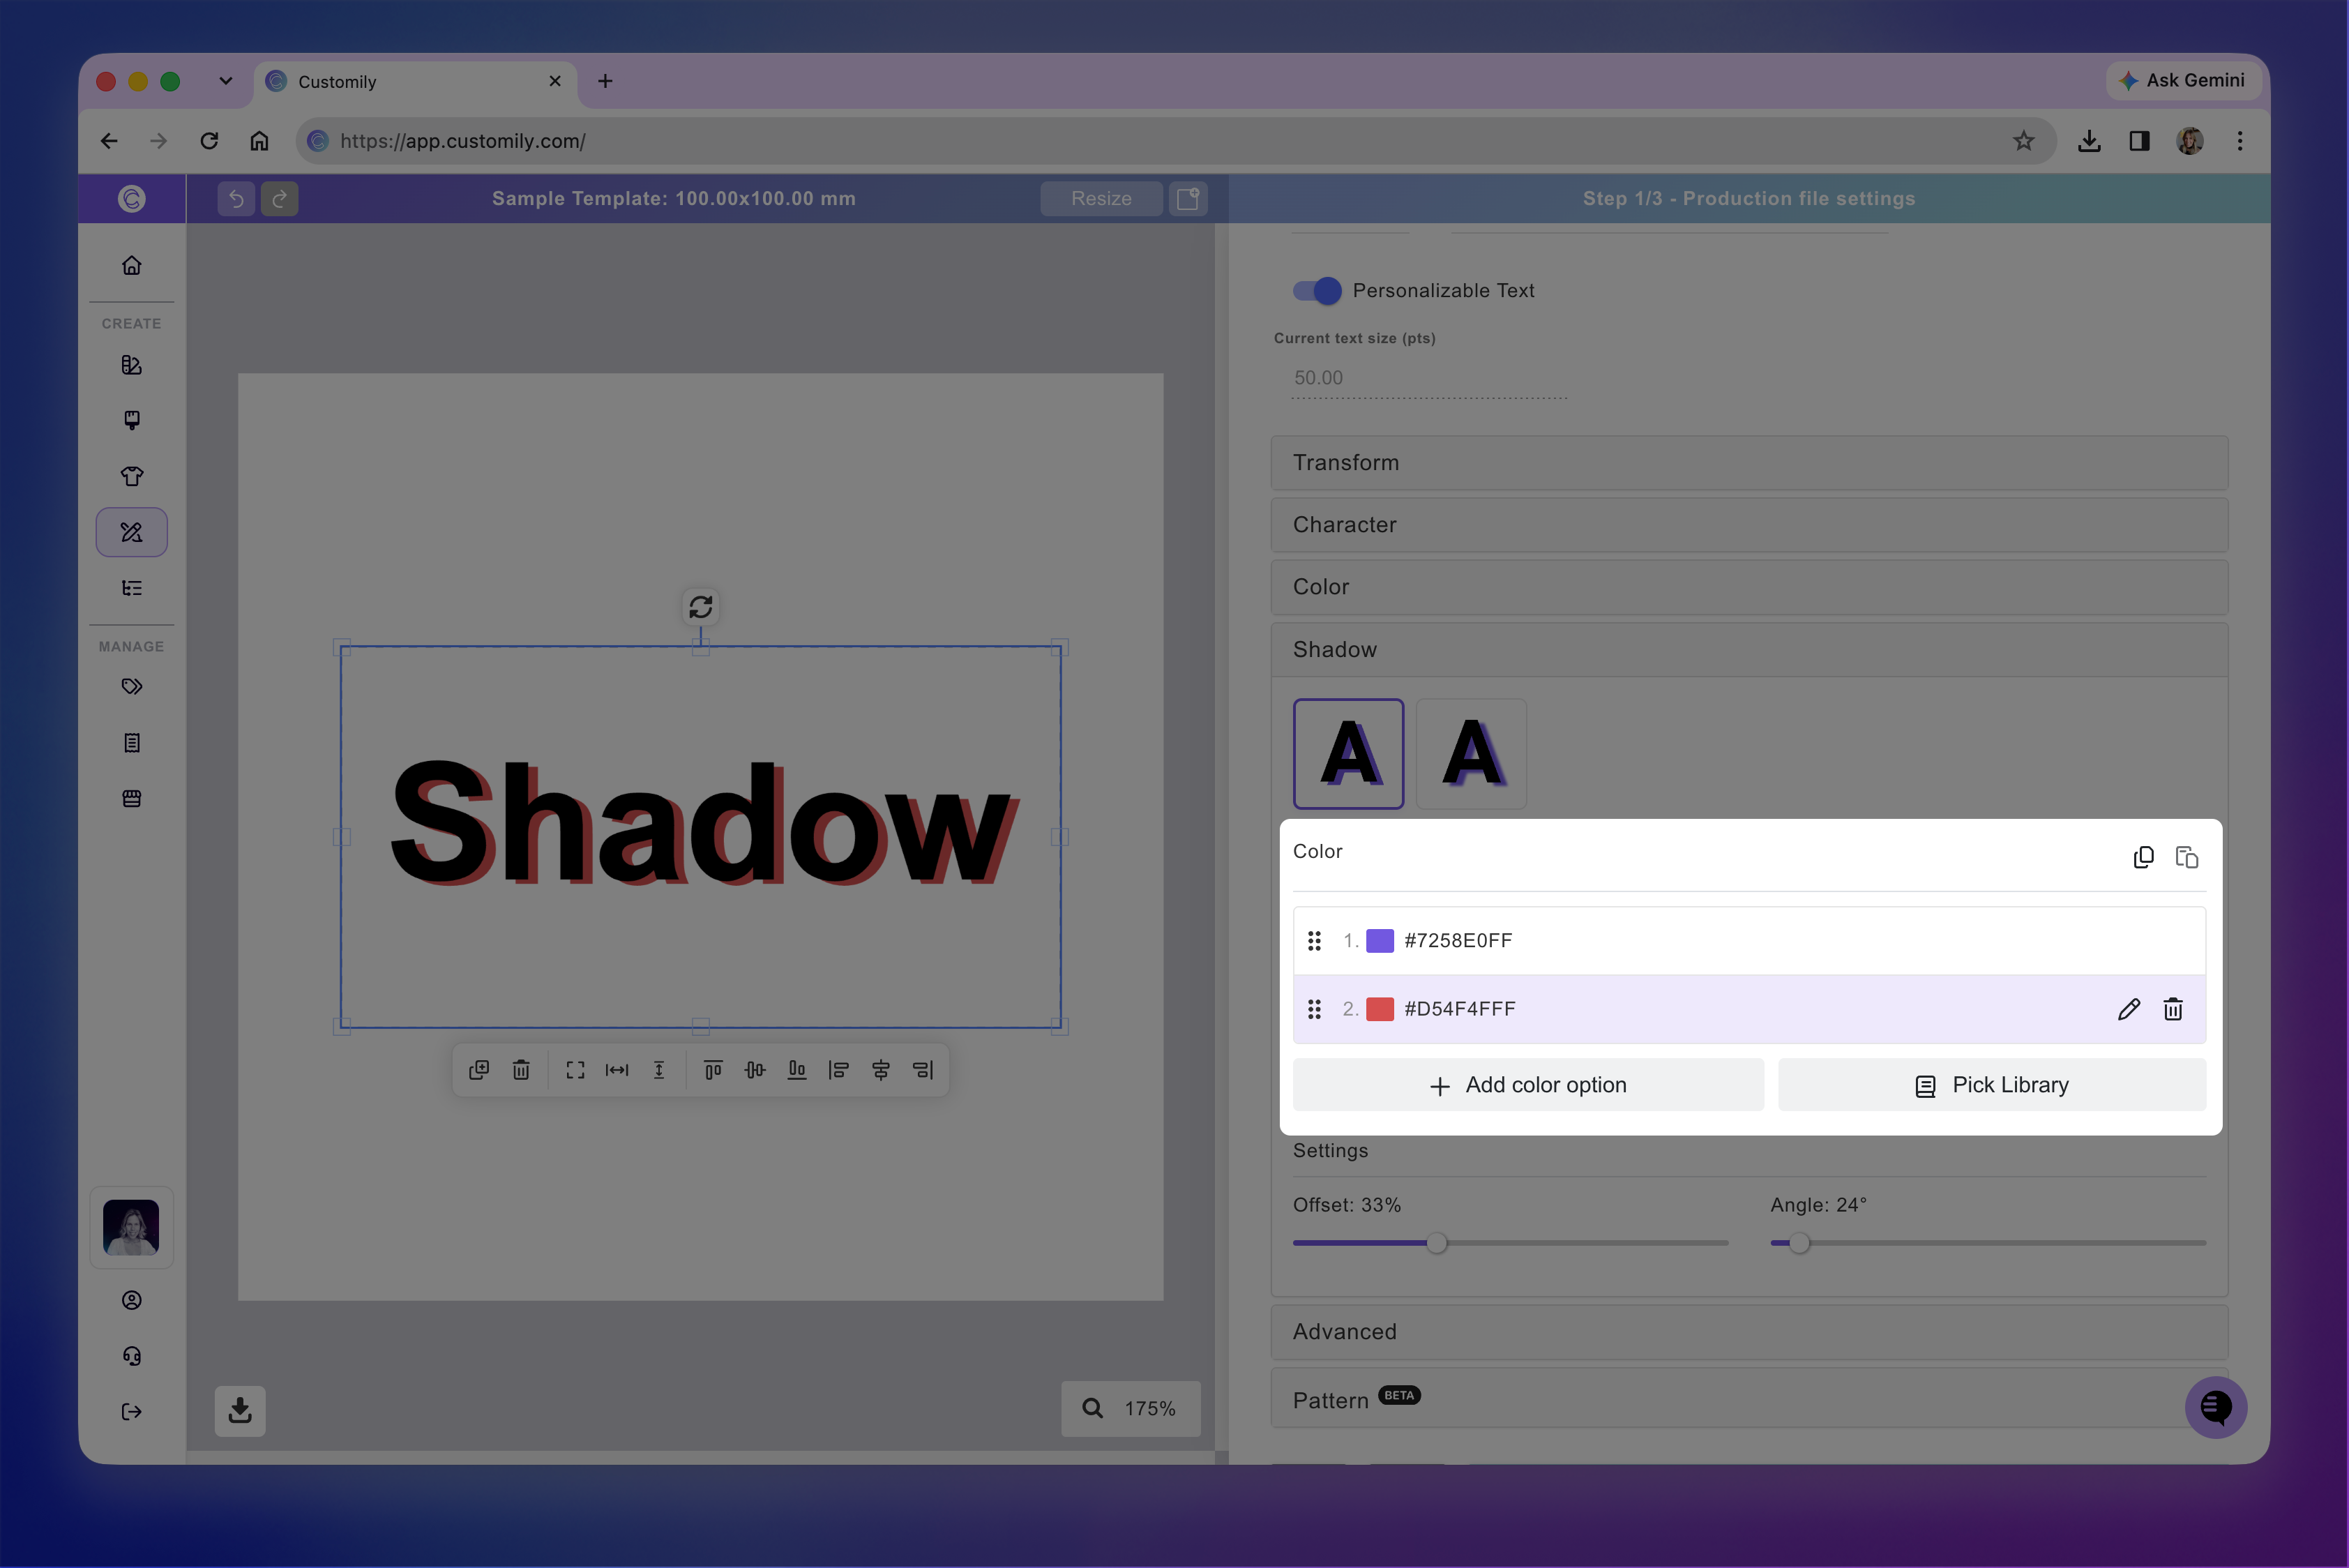The height and width of the screenshot is (1568, 2349).
Task: Click the Angle slider handle
Action: 1799,1243
